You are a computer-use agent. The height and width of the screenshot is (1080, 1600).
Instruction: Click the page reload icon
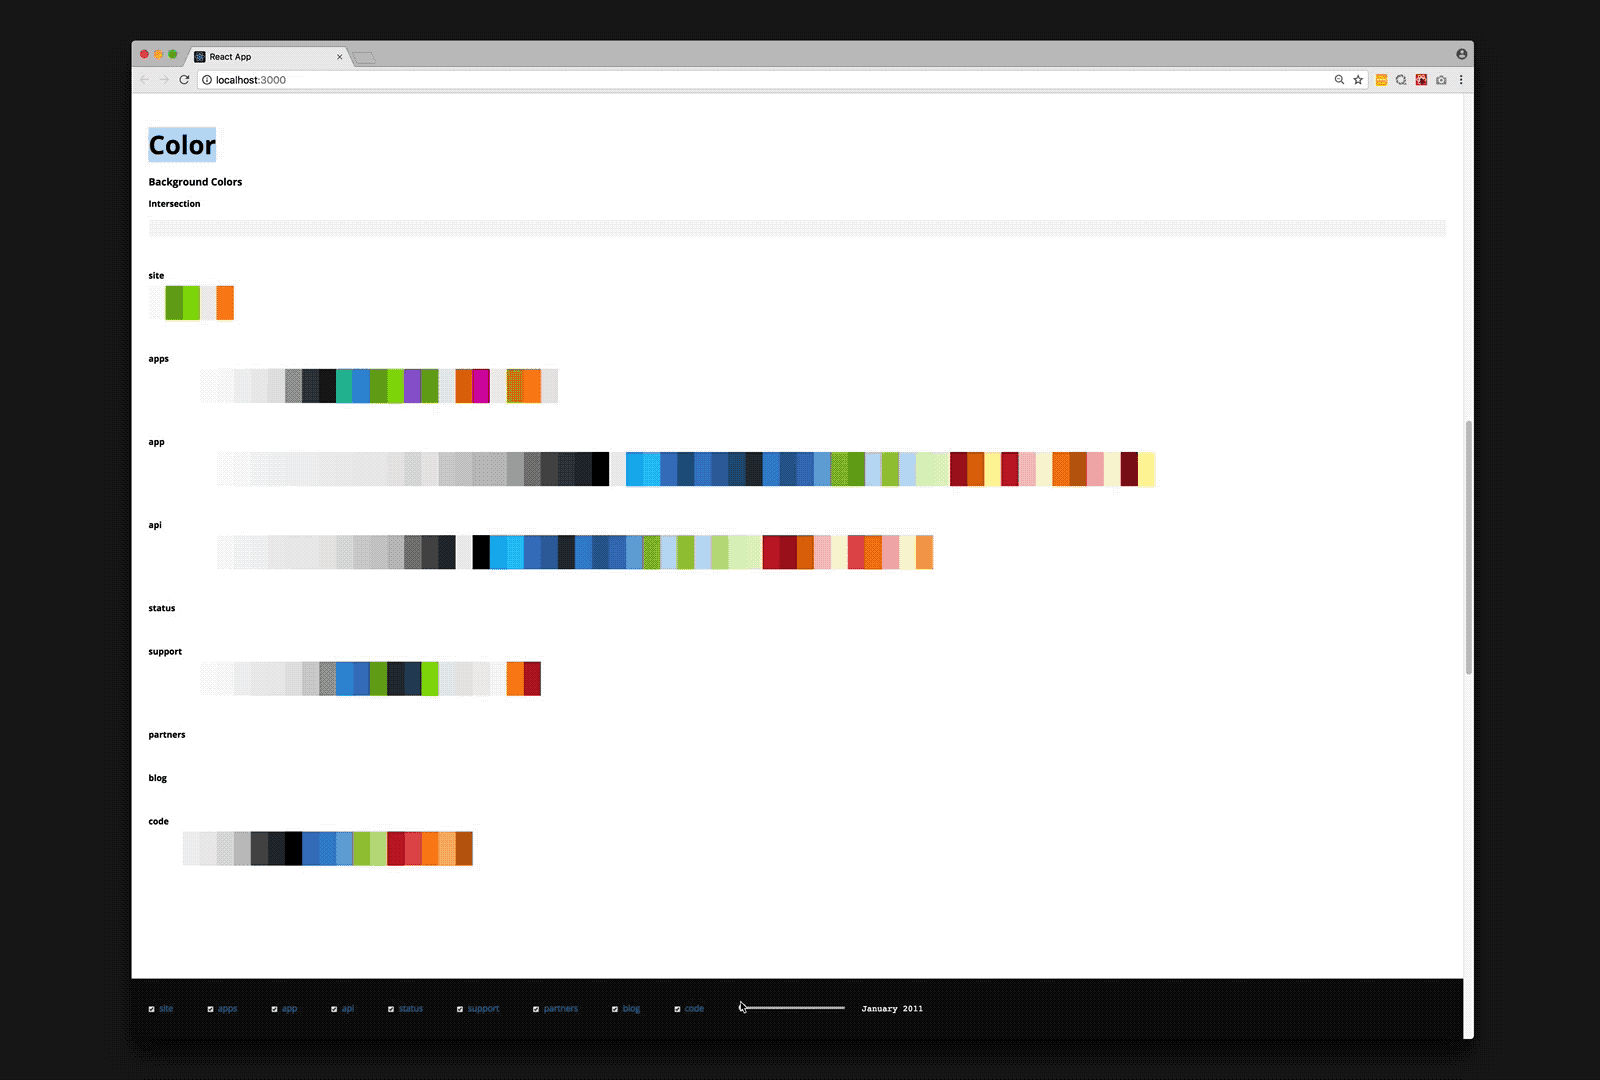point(184,80)
